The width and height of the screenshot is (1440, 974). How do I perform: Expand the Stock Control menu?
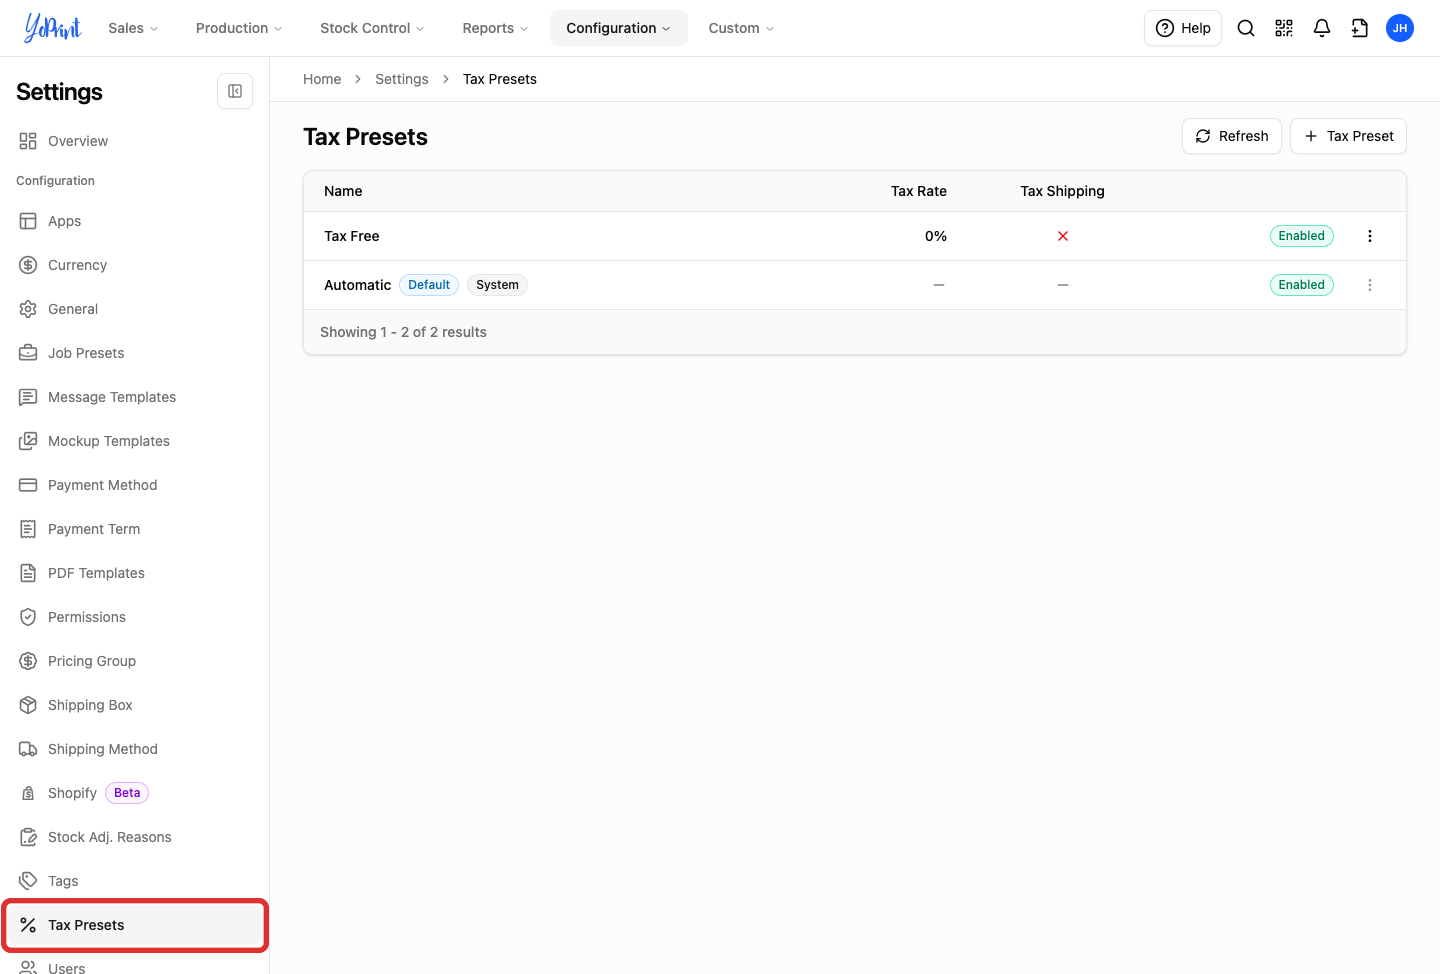click(372, 28)
